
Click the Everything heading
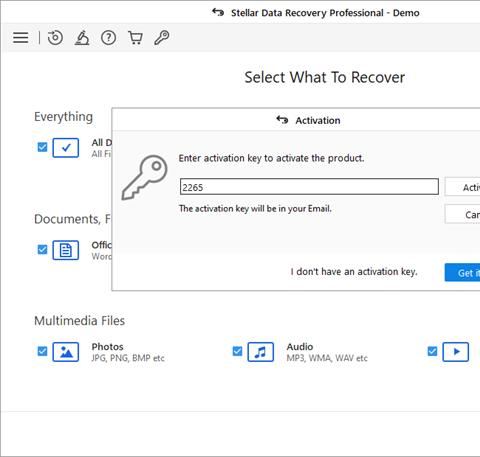(x=63, y=117)
